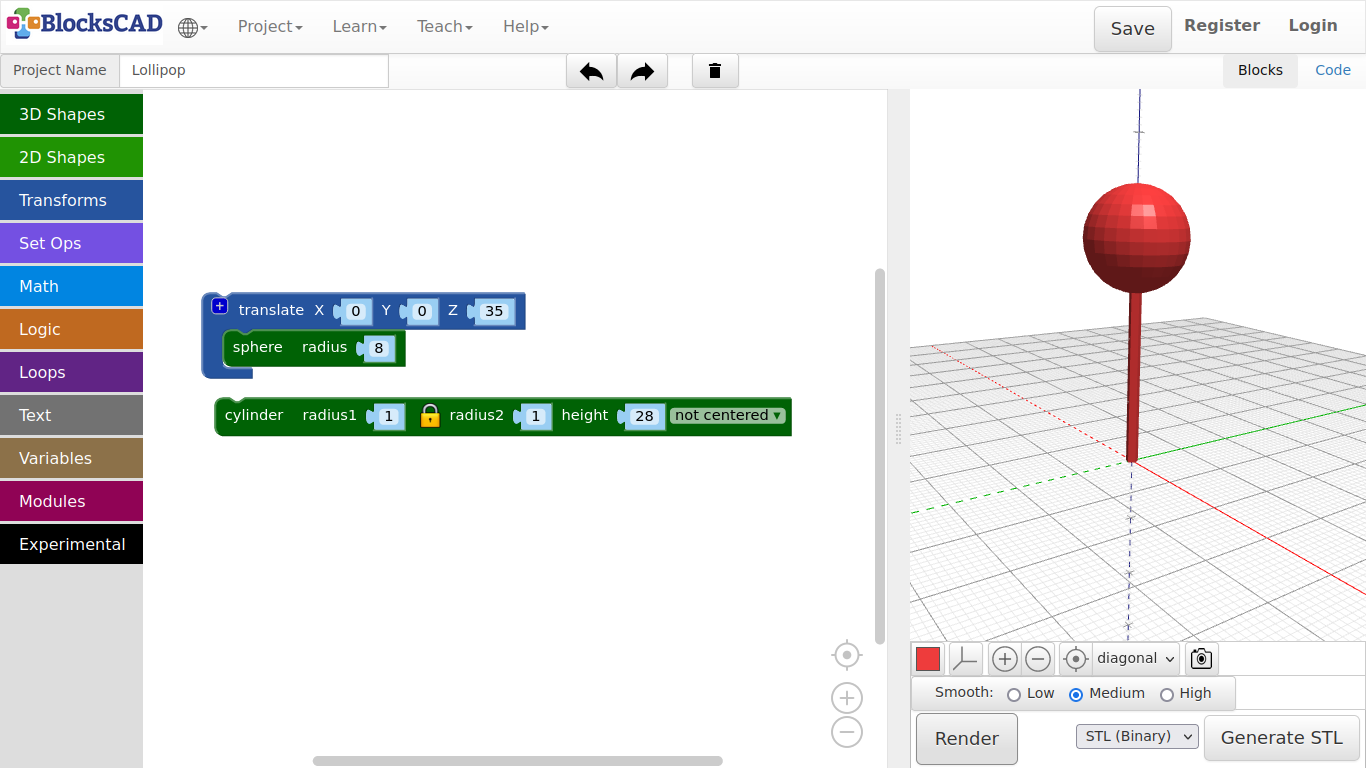Switch to the Code tab
This screenshot has width=1366, height=768.
[x=1332, y=70]
